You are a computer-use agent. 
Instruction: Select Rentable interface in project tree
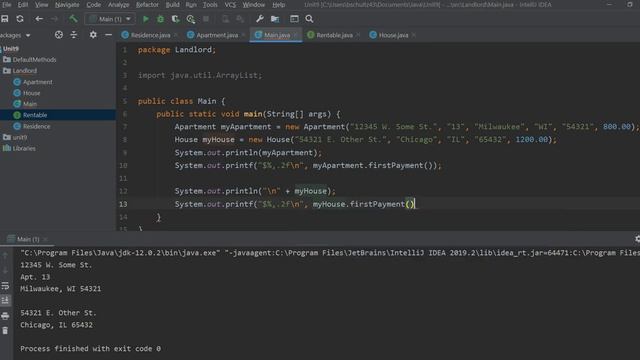click(30, 115)
